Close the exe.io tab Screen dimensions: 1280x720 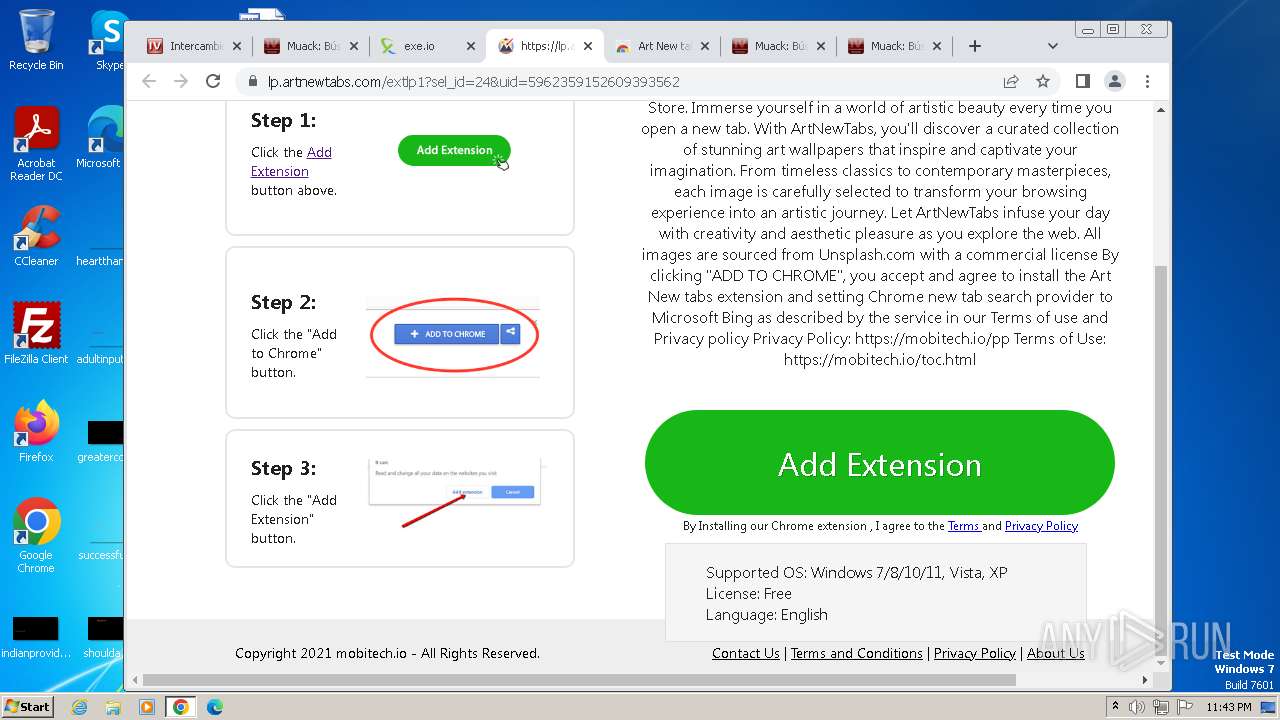(x=470, y=46)
